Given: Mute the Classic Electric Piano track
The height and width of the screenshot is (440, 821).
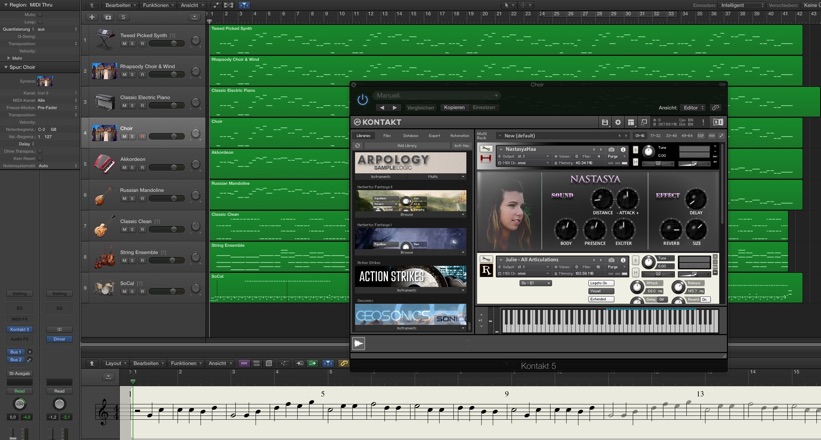Looking at the screenshot, I should (x=124, y=106).
